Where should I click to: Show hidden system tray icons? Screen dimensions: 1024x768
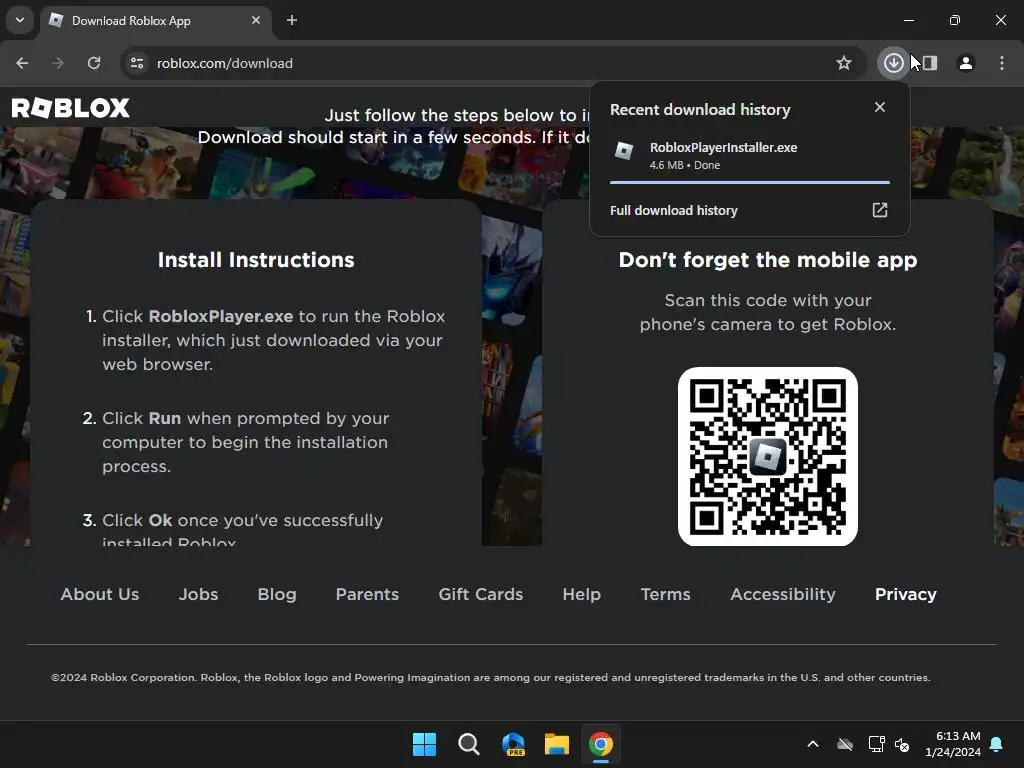813,744
